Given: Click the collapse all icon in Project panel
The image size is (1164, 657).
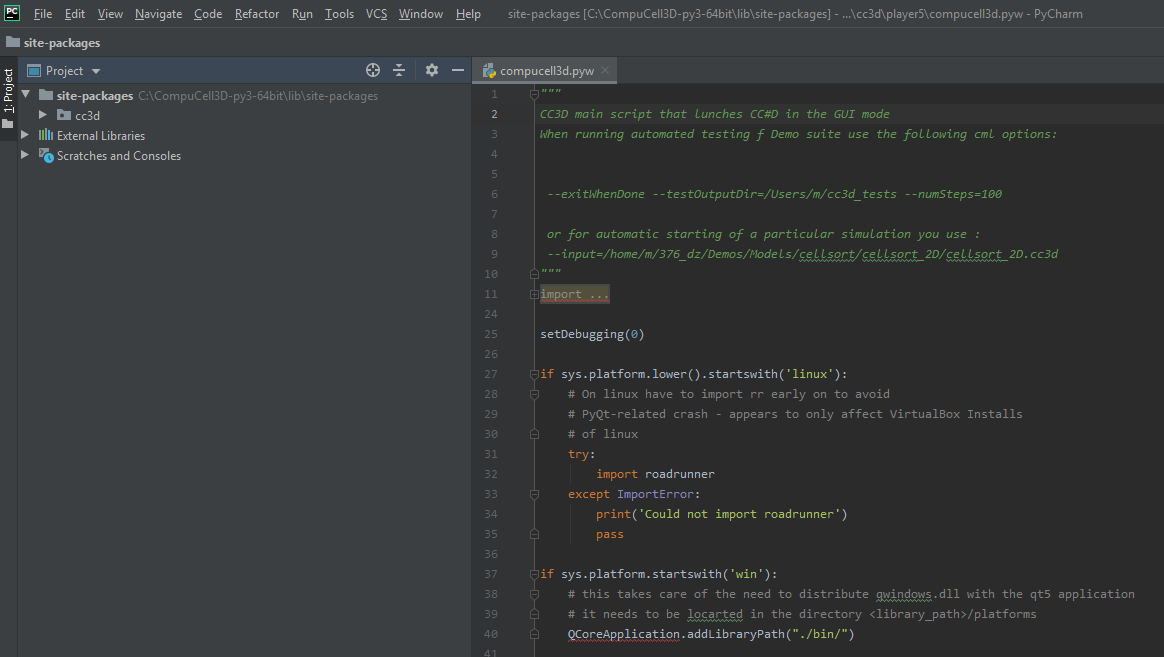Looking at the screenshot, I should pyautogui.click(x=399, y=70).
